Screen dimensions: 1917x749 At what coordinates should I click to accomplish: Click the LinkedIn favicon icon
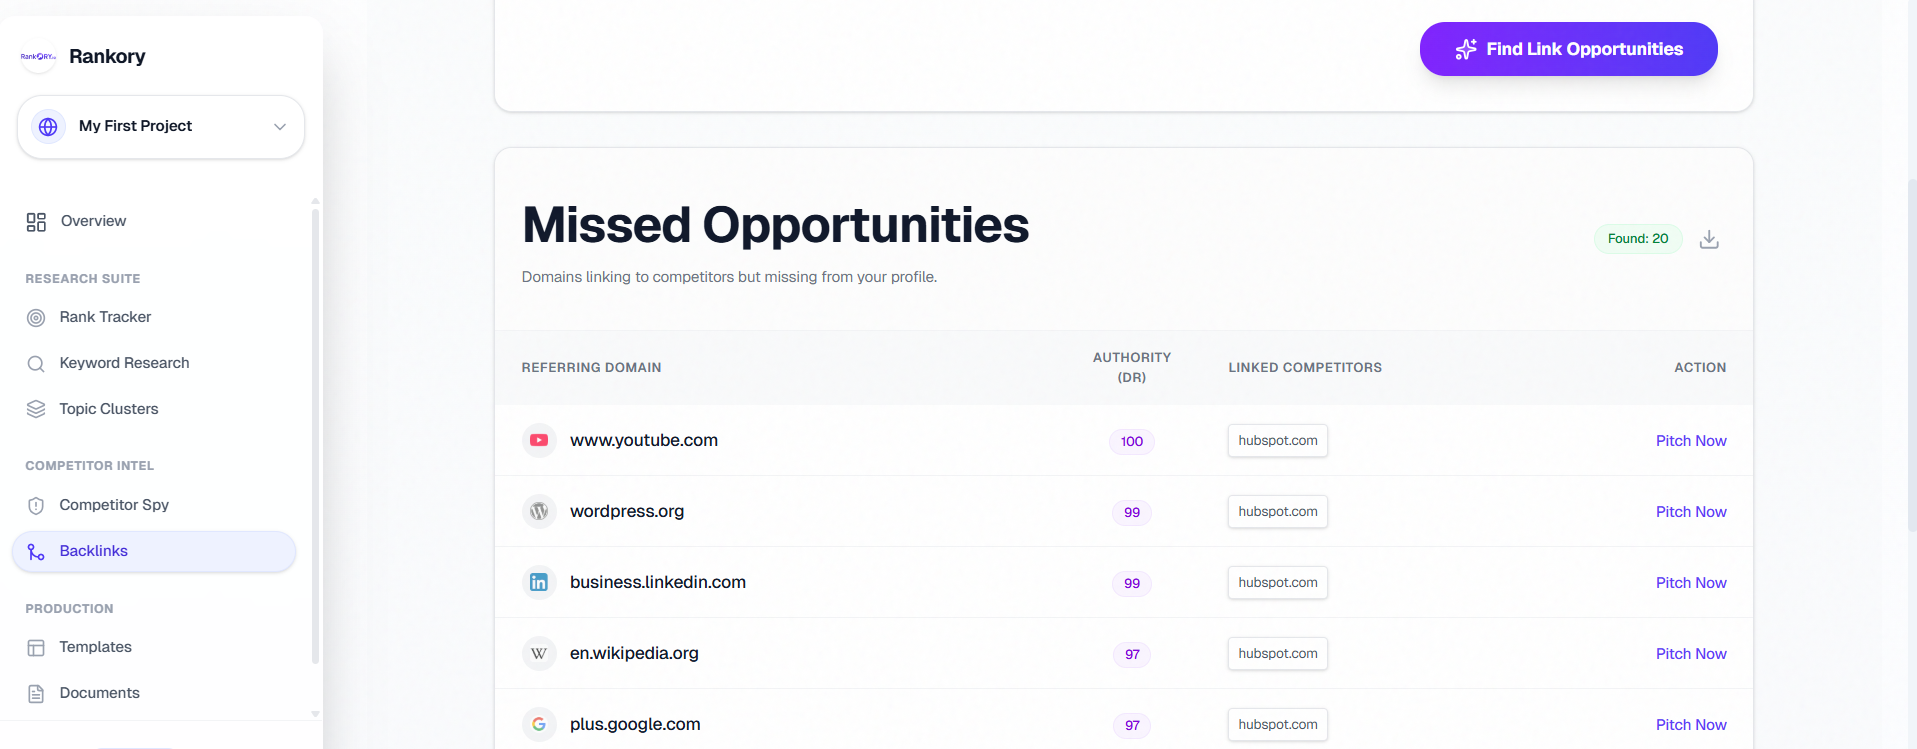click(x=539, y=582)
